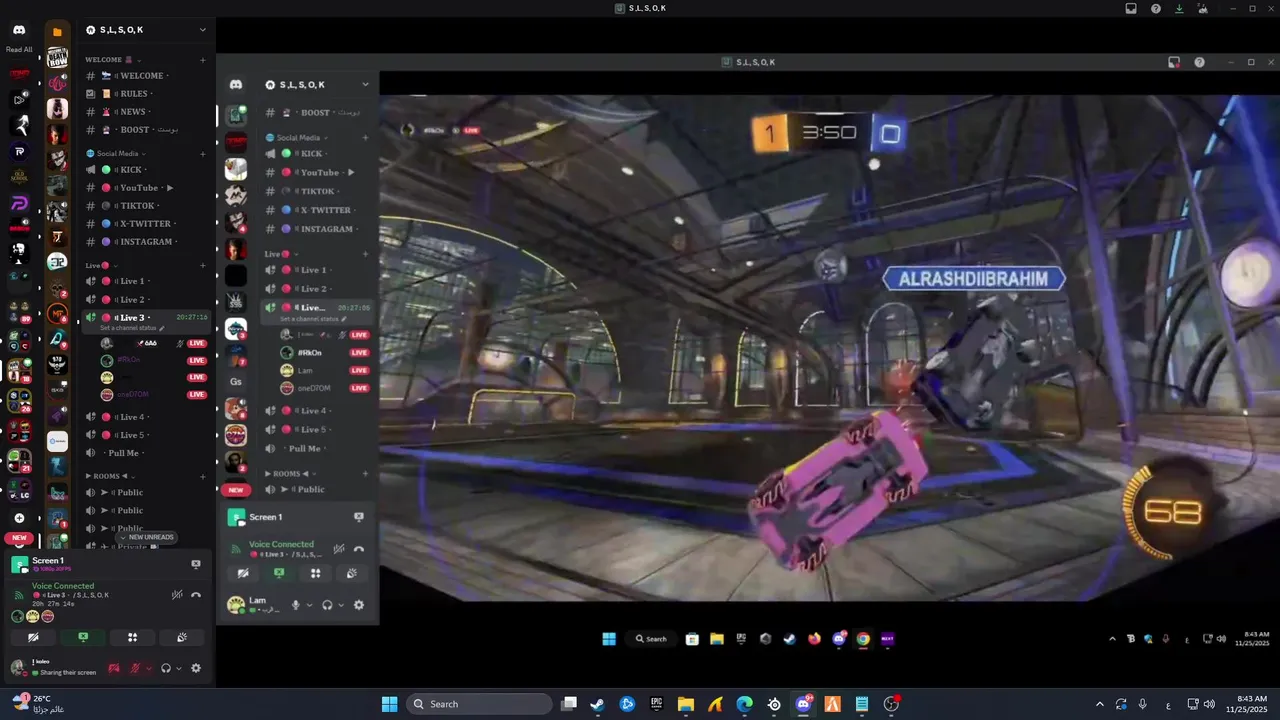The image size is (1280, 720).
Task: Toggle camera in voice control row
Action: point(33,637)
